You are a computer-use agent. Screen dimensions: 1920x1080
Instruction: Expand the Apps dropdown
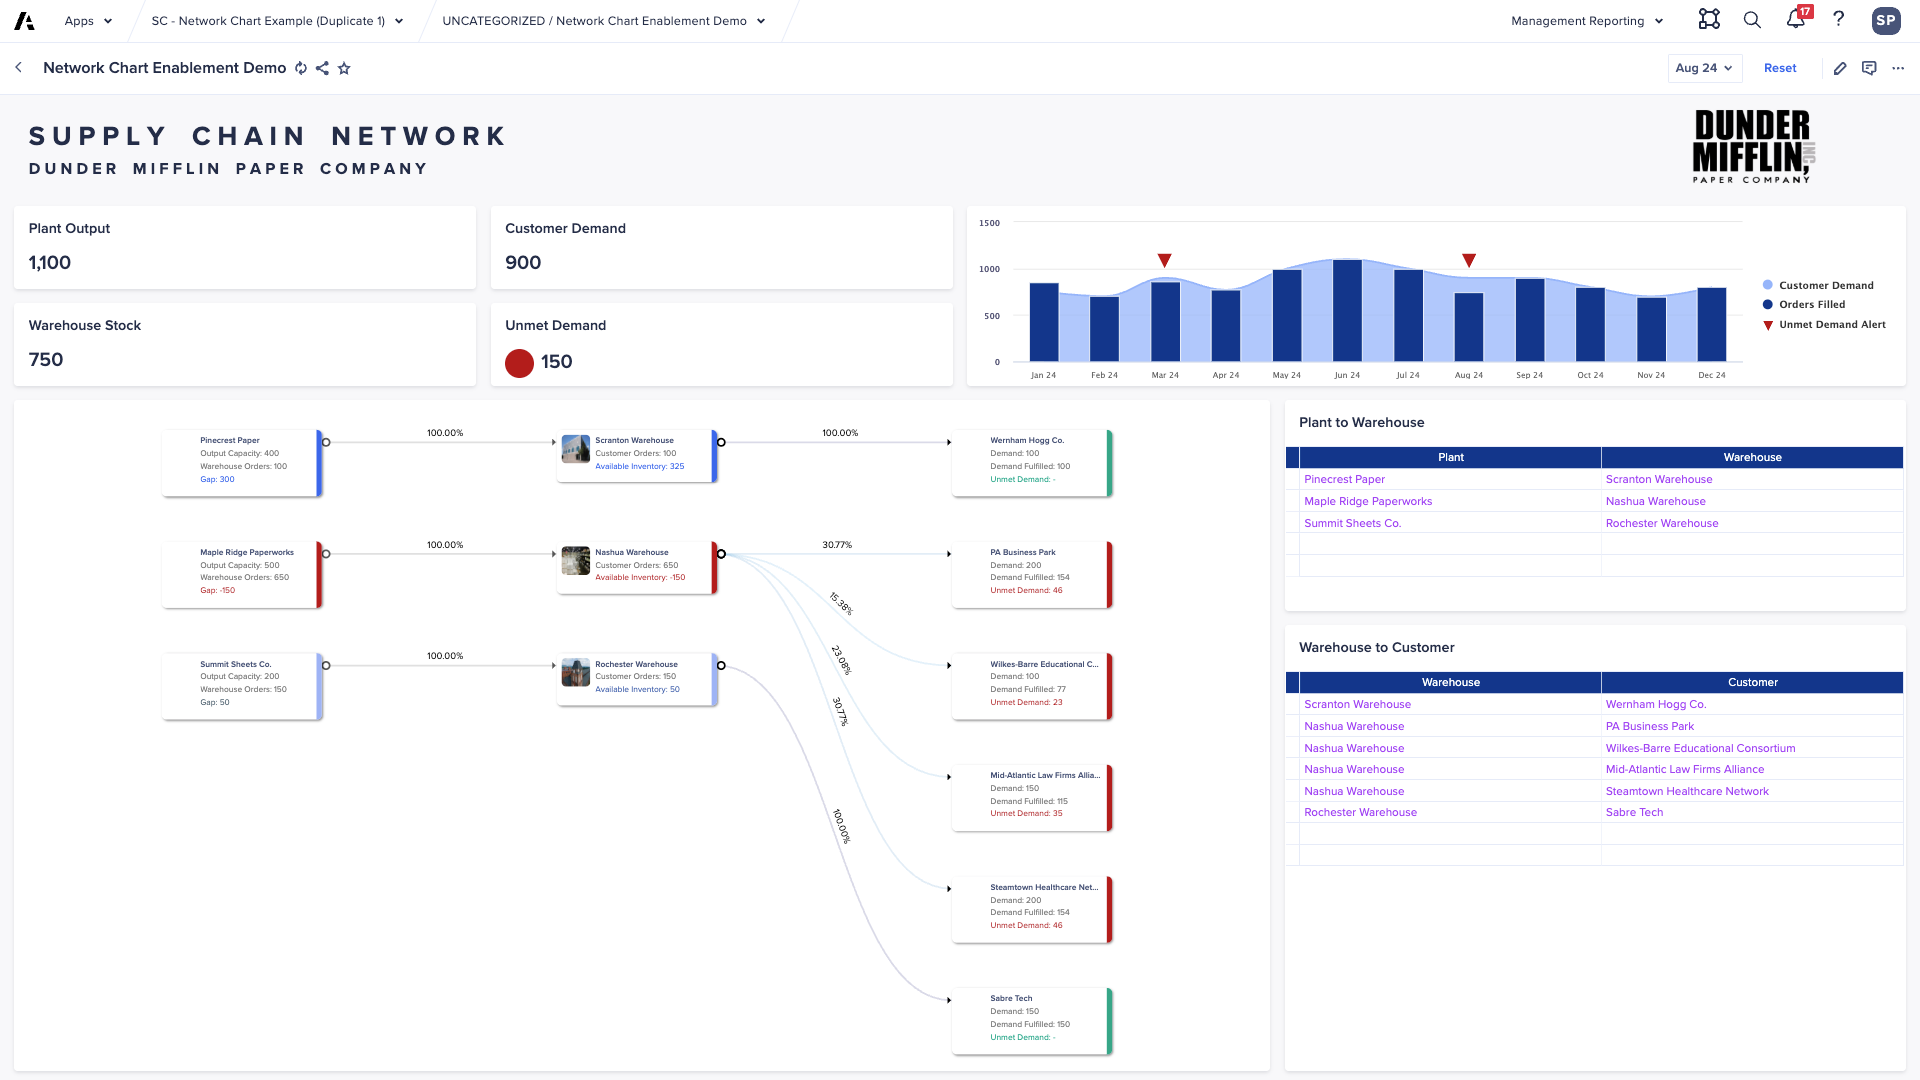pyautogui.click(x=88, y=21)
